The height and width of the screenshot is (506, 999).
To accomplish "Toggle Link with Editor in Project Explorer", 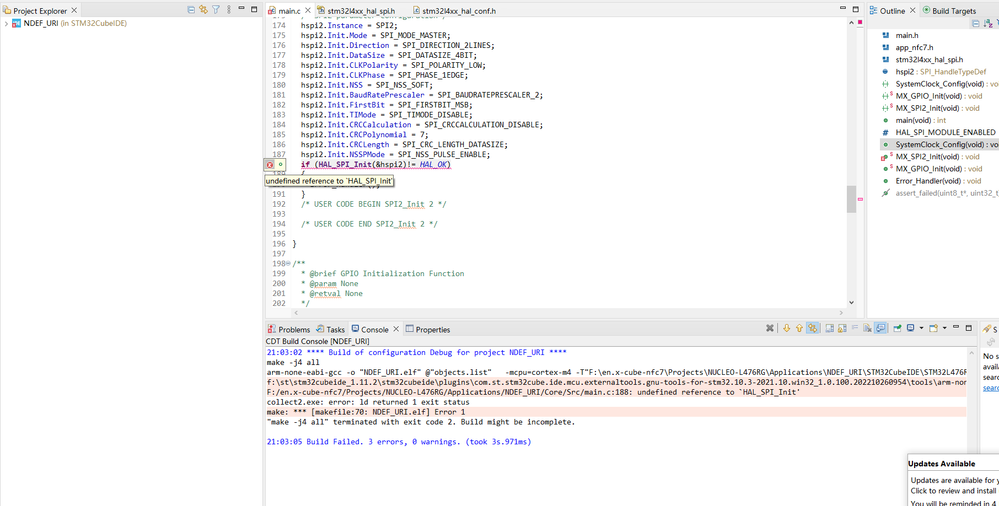I will [x=203, y=10].
